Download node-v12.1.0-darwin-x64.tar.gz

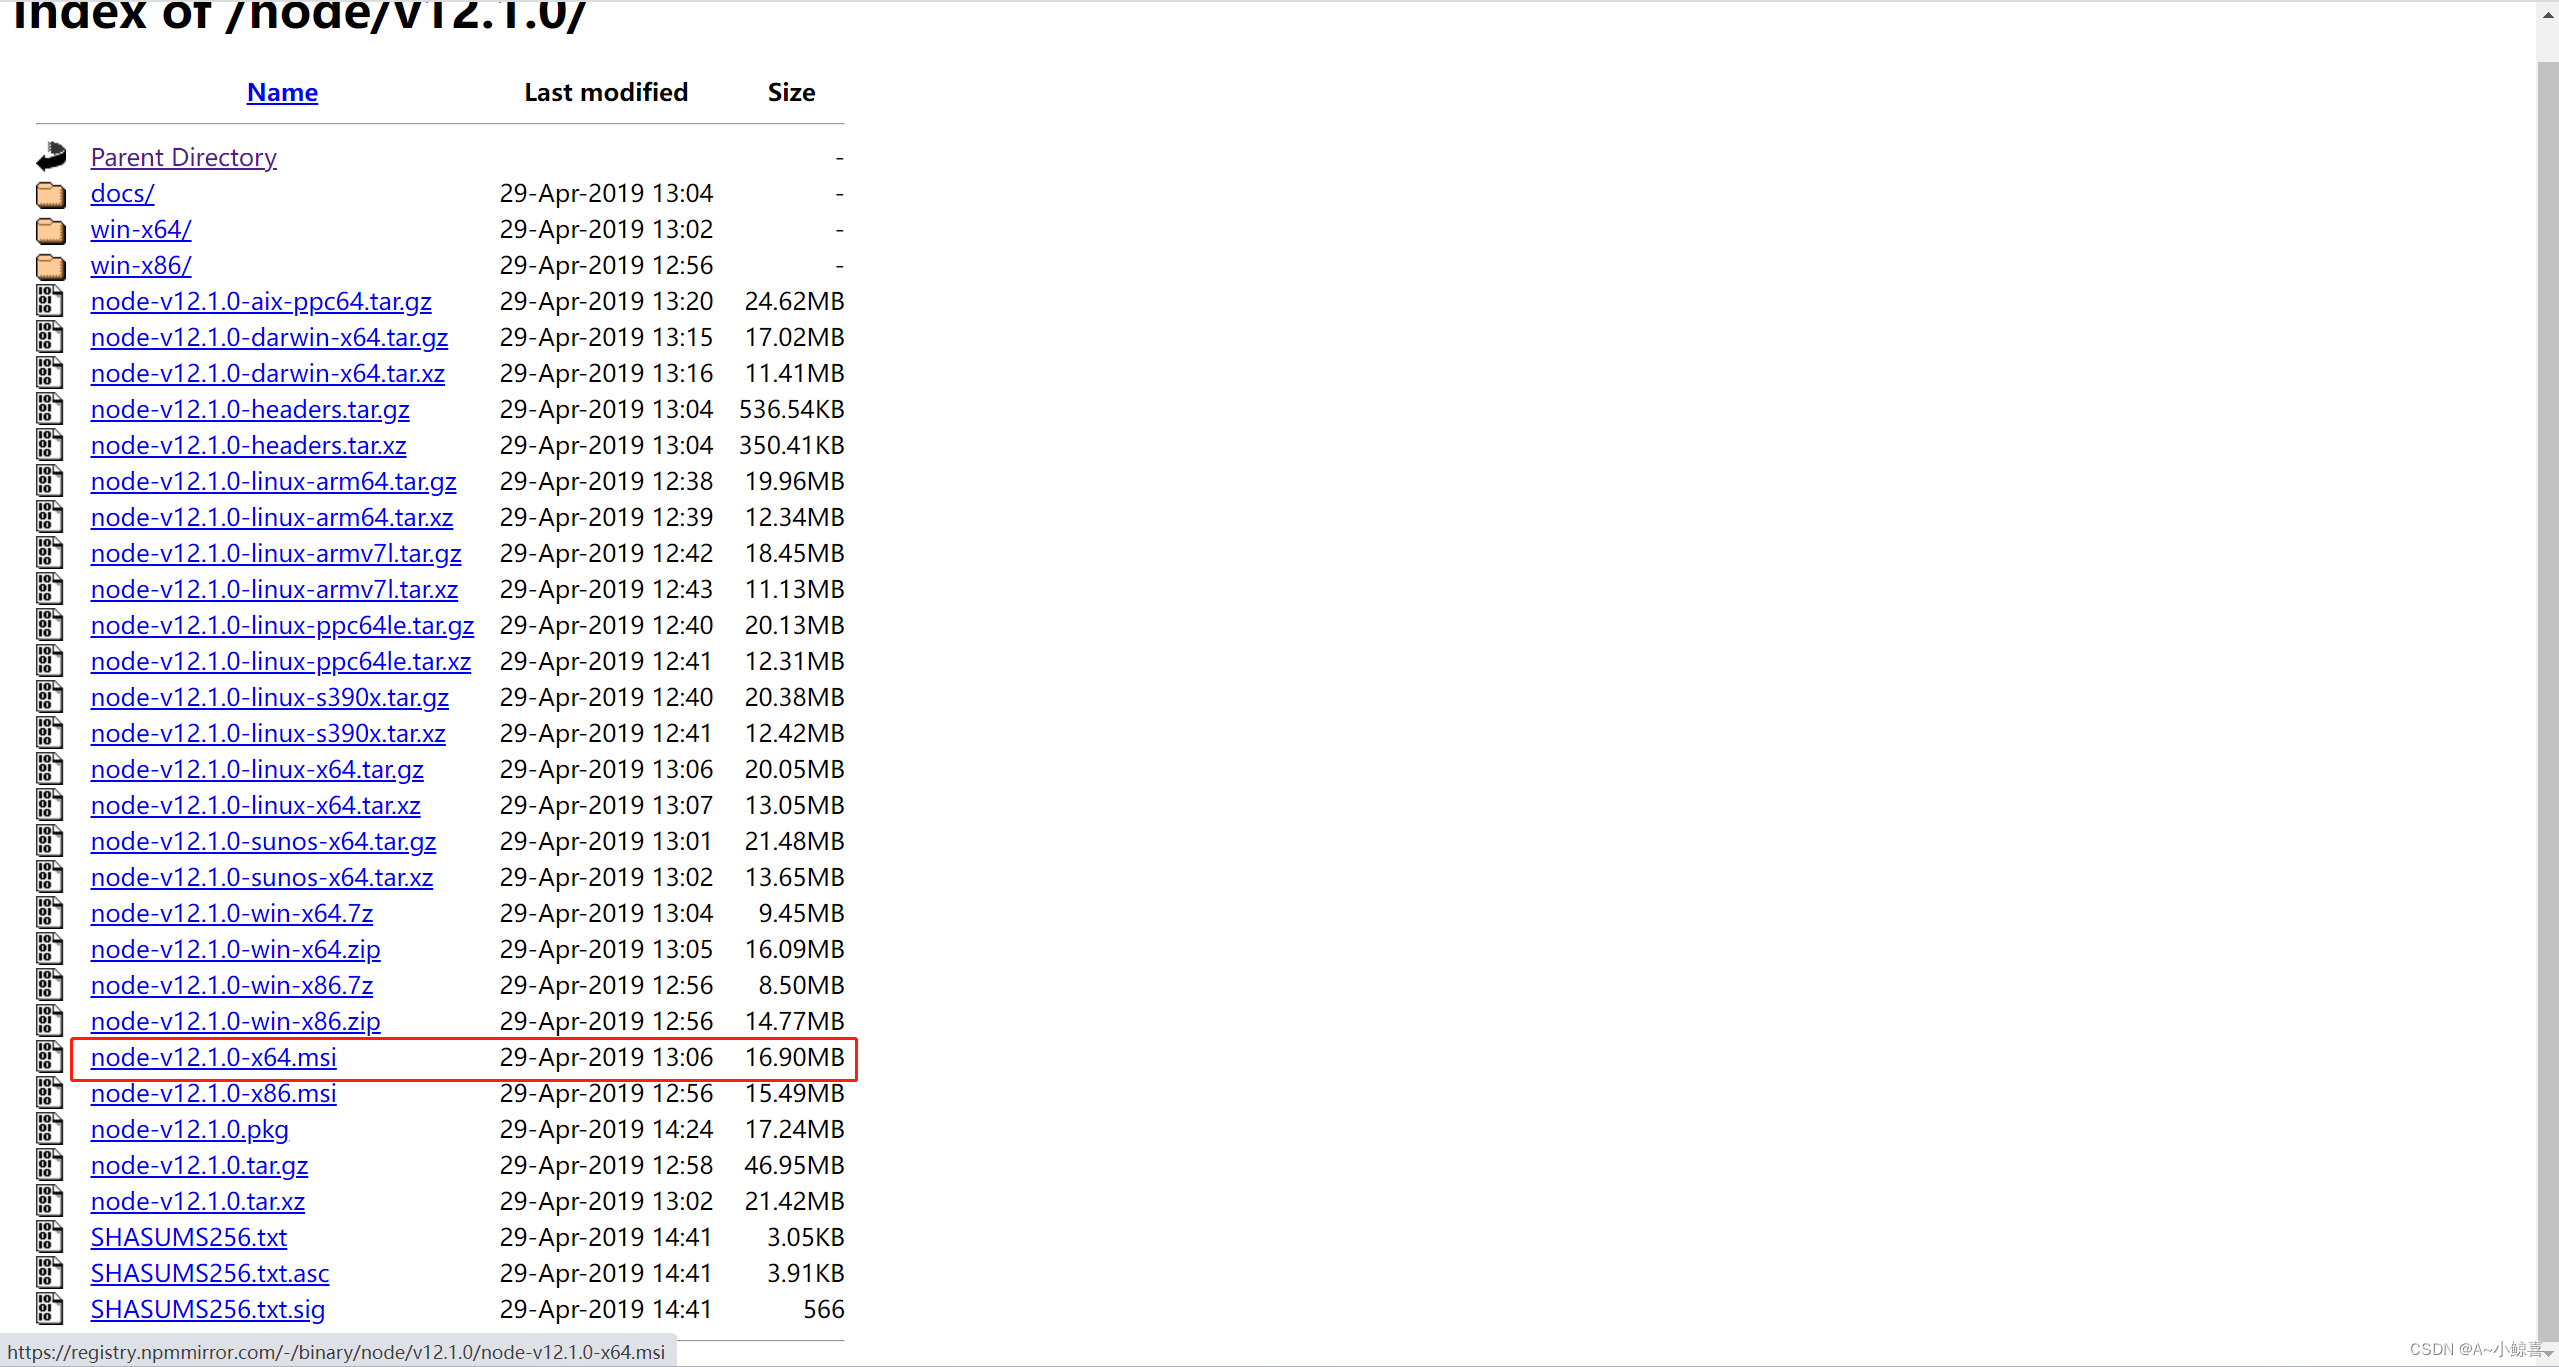click(x=269, y=337)
